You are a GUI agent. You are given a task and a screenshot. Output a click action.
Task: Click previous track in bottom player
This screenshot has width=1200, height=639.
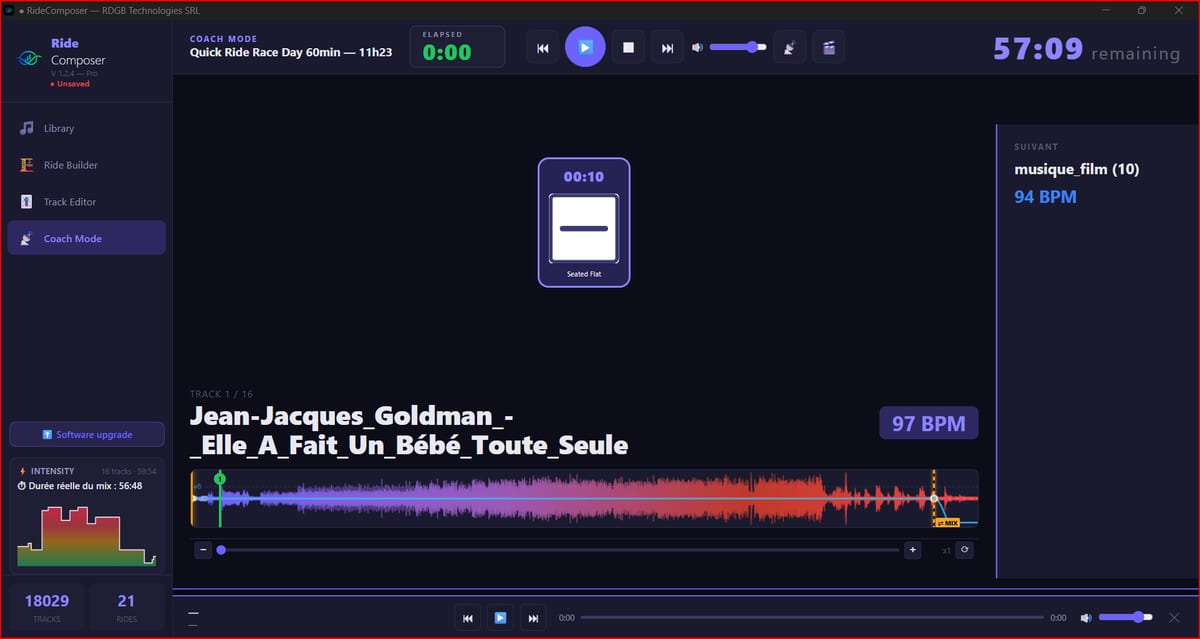(468, 618)
